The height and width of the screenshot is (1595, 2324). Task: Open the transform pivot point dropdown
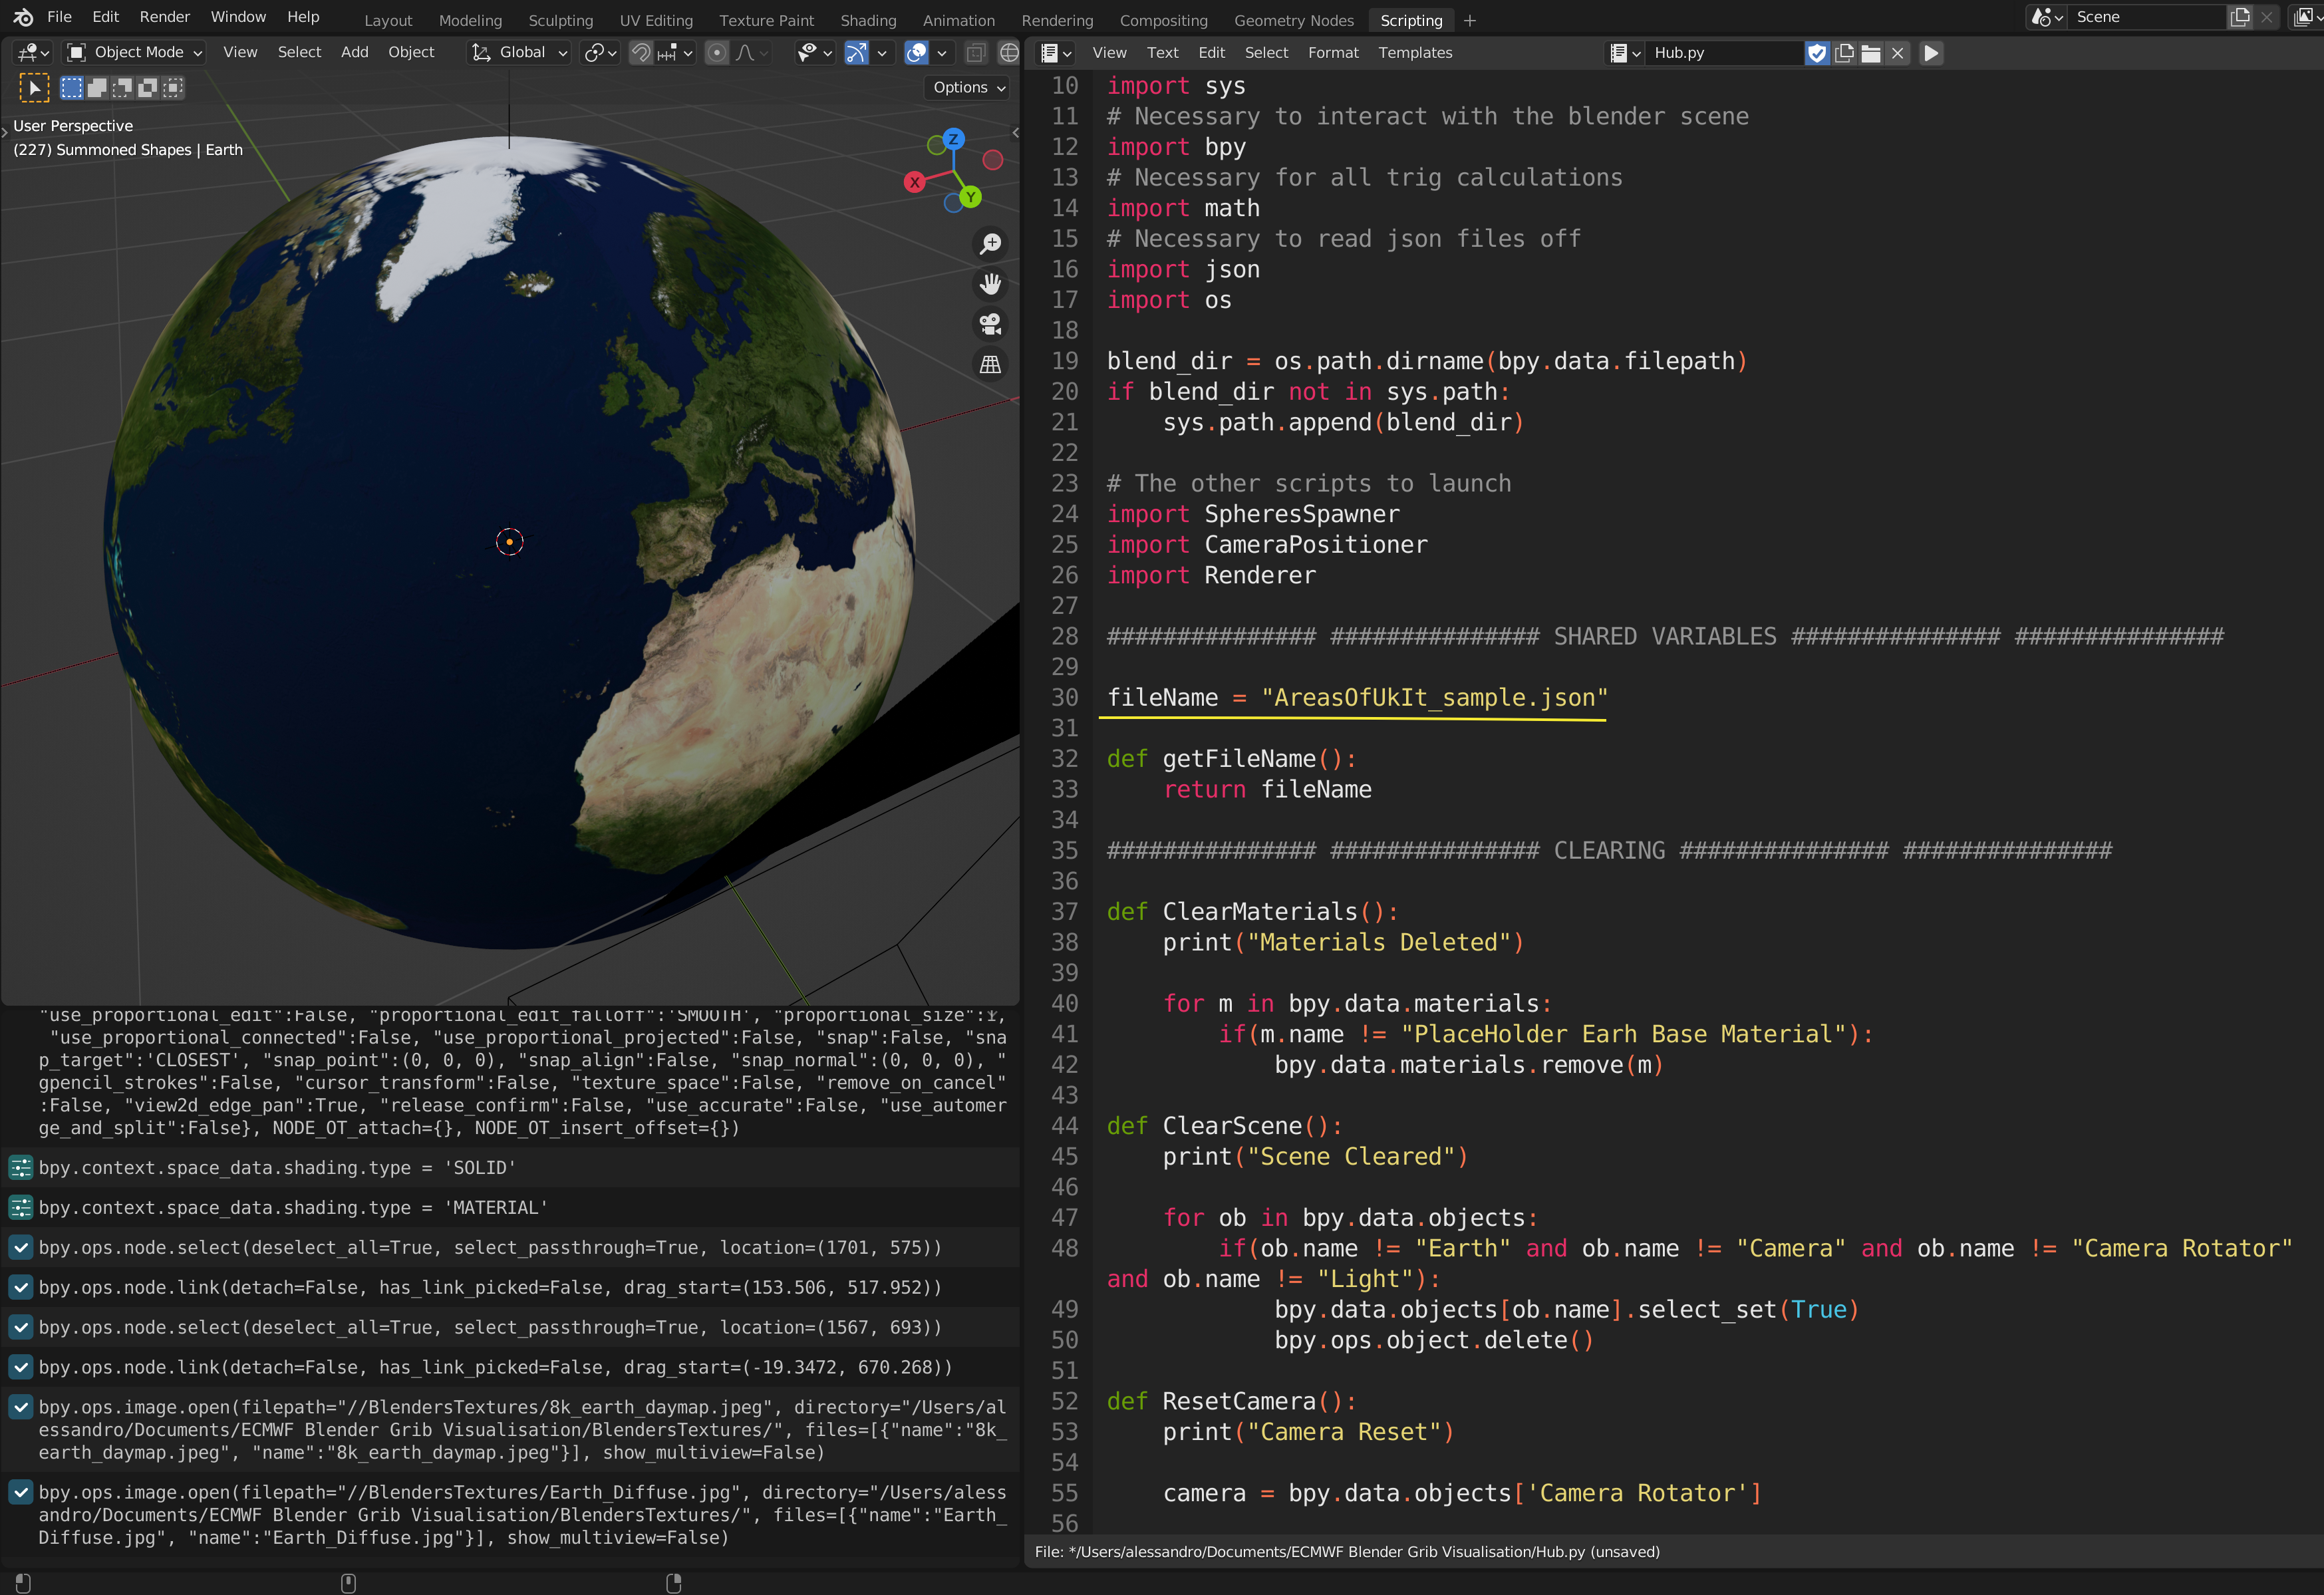[601, 52]
